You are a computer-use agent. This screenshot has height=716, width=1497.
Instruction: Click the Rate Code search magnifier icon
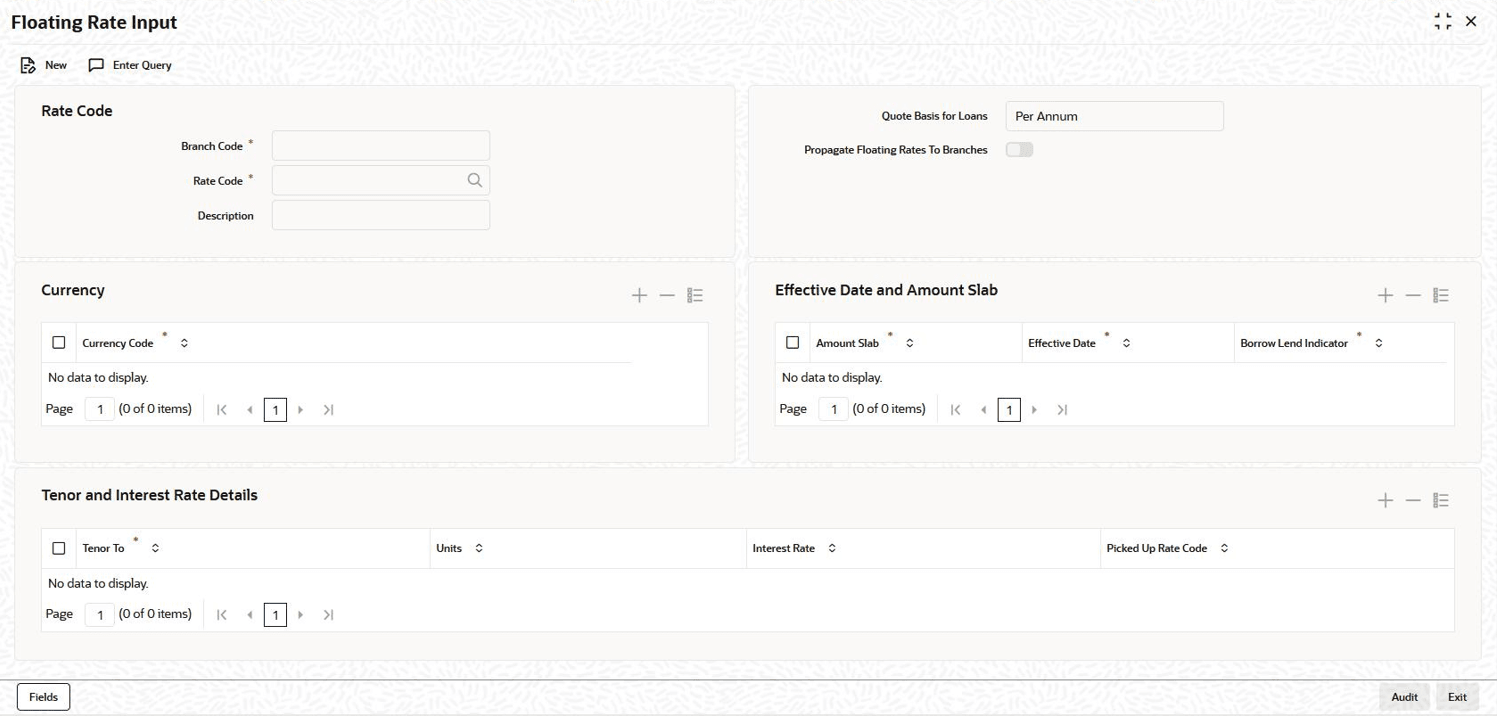click(474, 180)
